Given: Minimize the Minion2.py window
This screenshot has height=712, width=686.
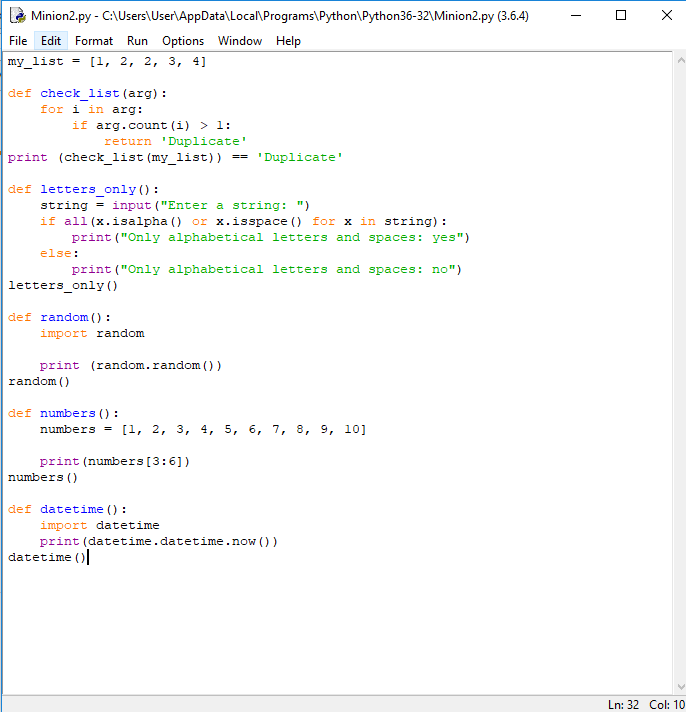Looking at the screenshot, I should 576,15.
